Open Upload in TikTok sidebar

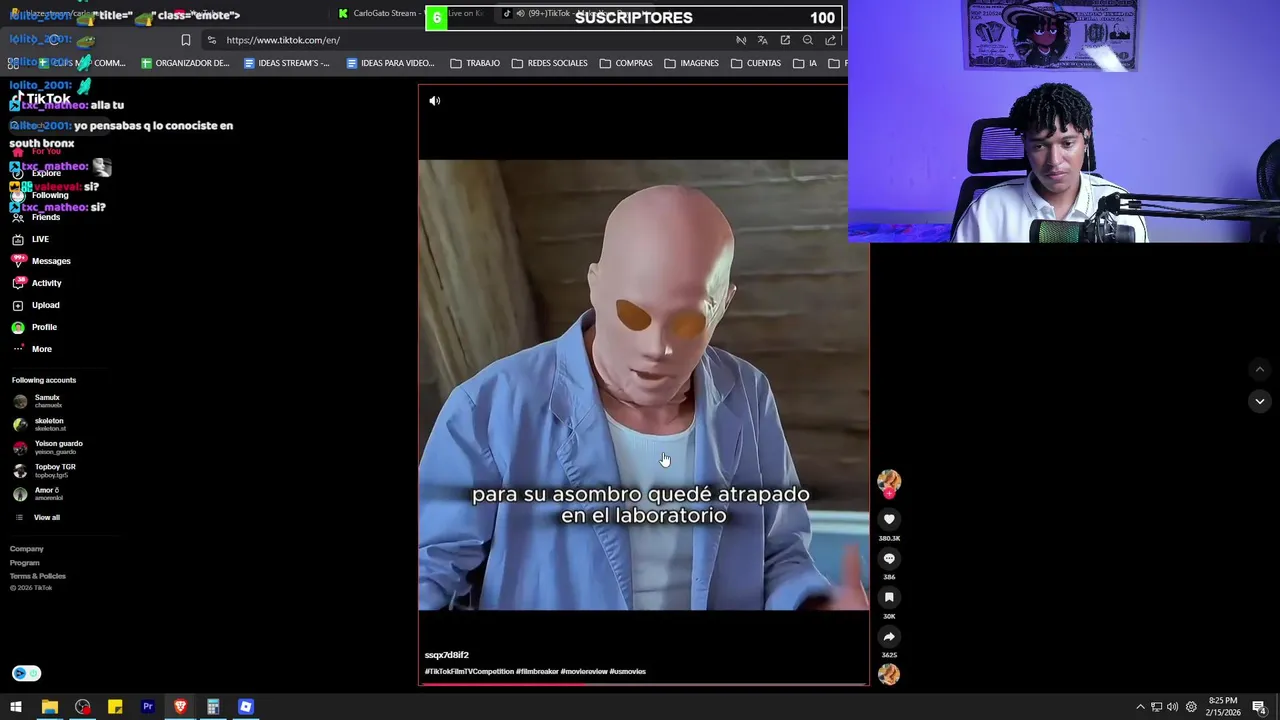point(35,305)
